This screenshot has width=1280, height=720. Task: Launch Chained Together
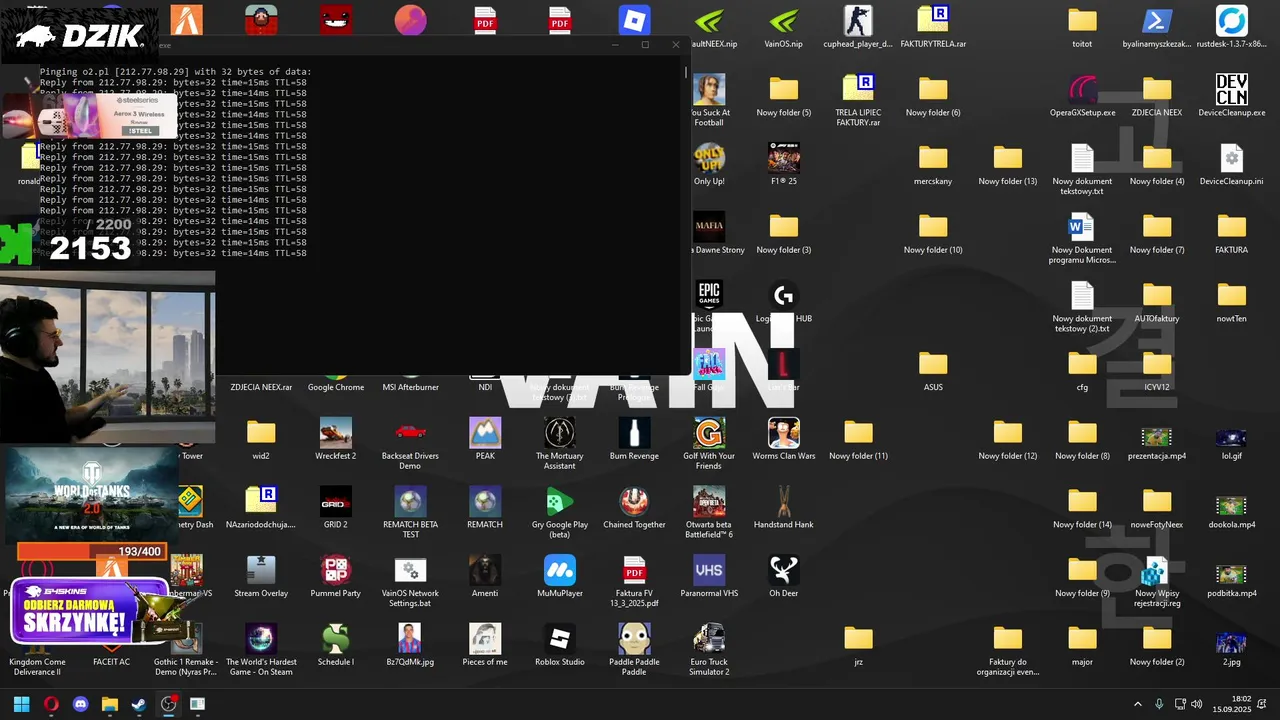click(634, 508)
